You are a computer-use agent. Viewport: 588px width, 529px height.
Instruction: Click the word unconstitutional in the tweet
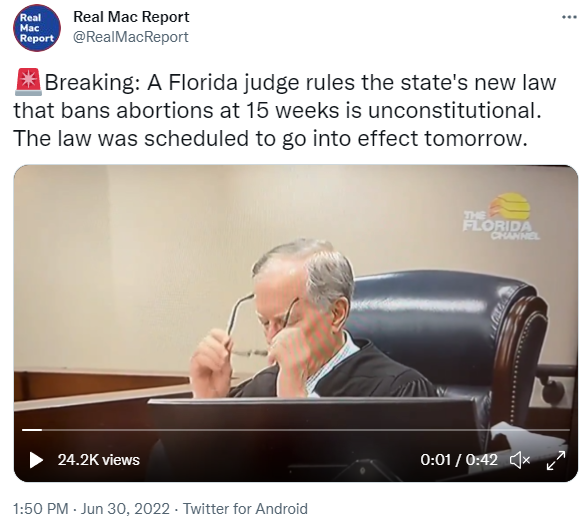pyautogui.click(x=454, y=110)
